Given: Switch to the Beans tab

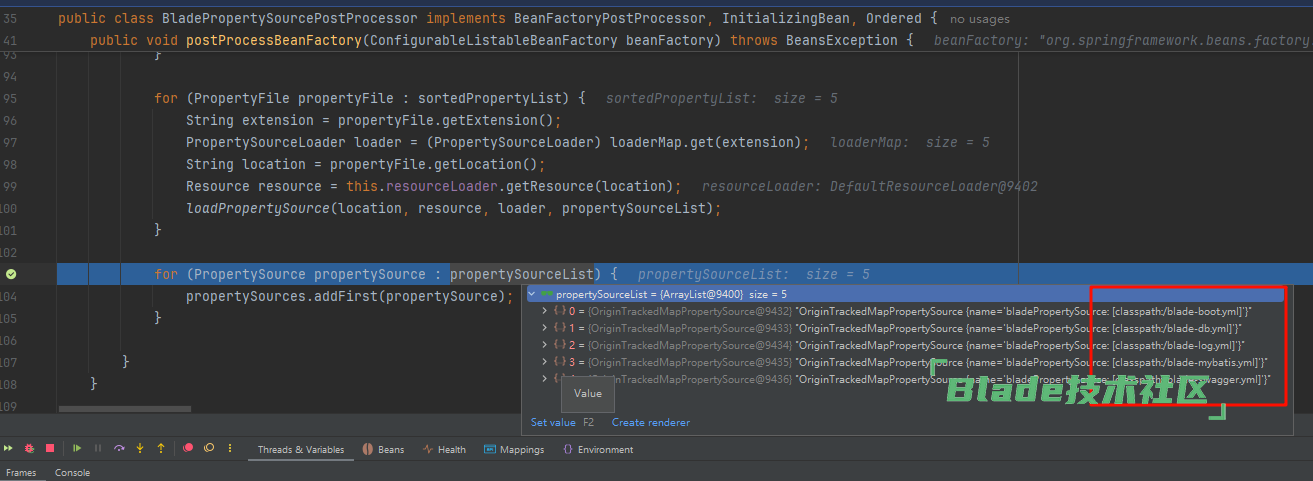Looking at the screenshot, I should coord(383,450).
